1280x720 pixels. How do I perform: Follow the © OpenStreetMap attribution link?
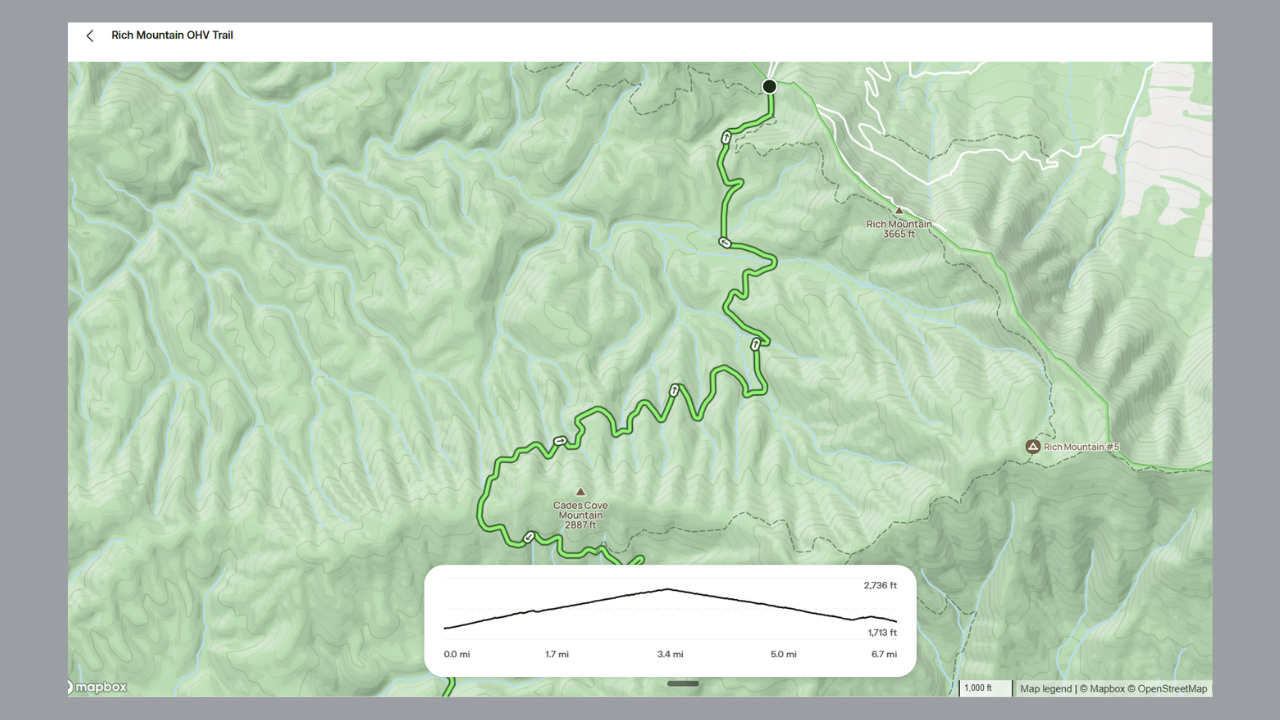pyautogui.click(x=1168, y=689)
